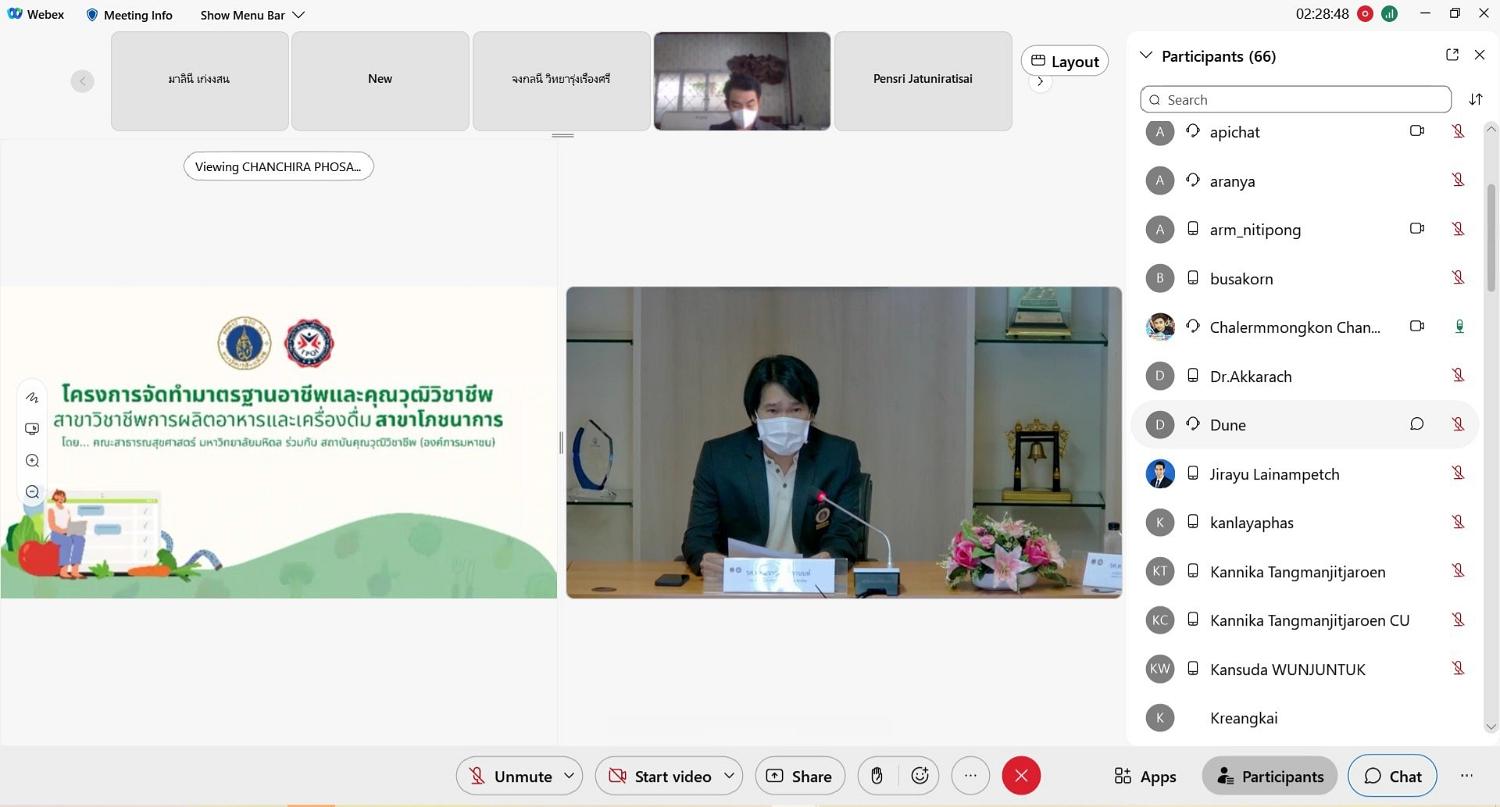
Task: Show next video thumbnails with right arrow
Action: pos(1040,82)
